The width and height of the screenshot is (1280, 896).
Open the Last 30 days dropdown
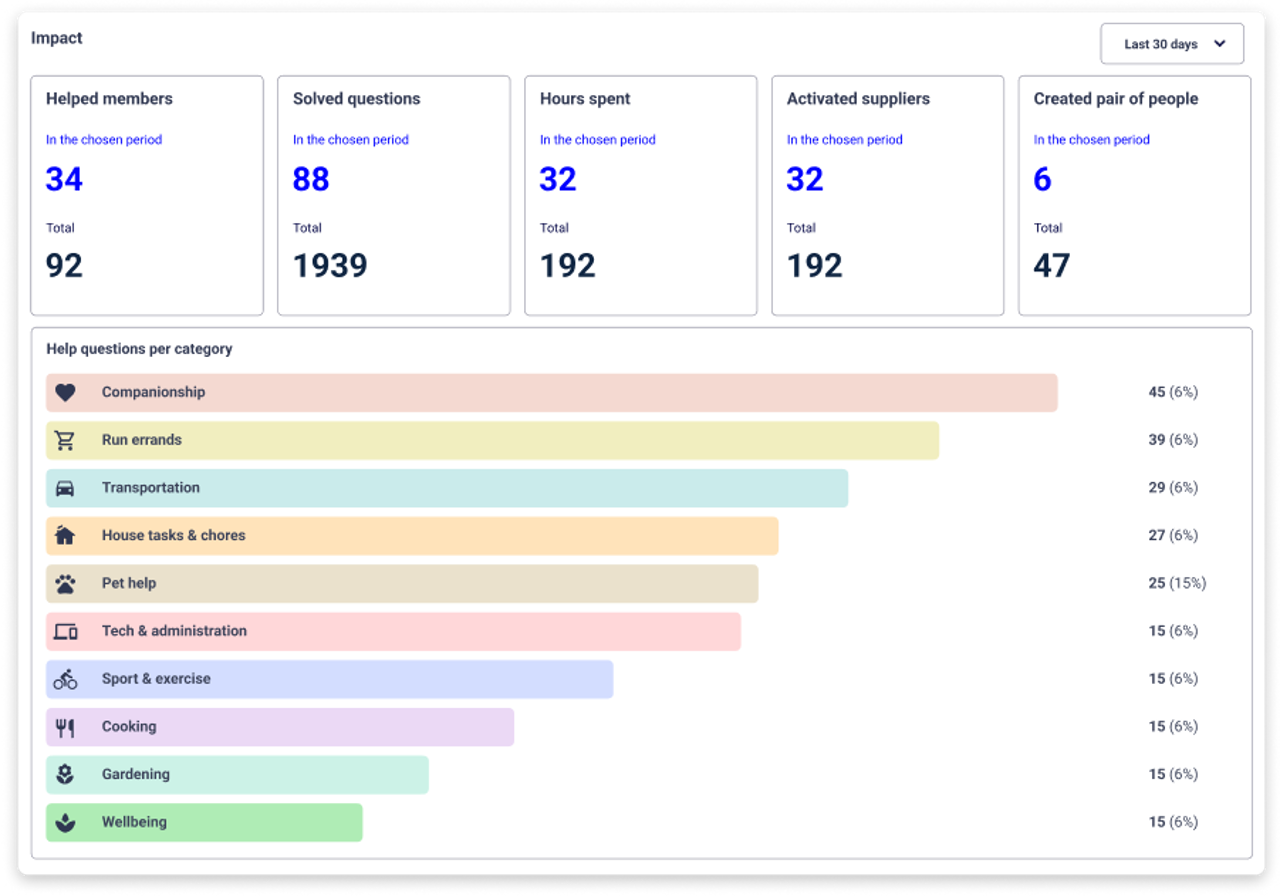(x=1172, y=44)
